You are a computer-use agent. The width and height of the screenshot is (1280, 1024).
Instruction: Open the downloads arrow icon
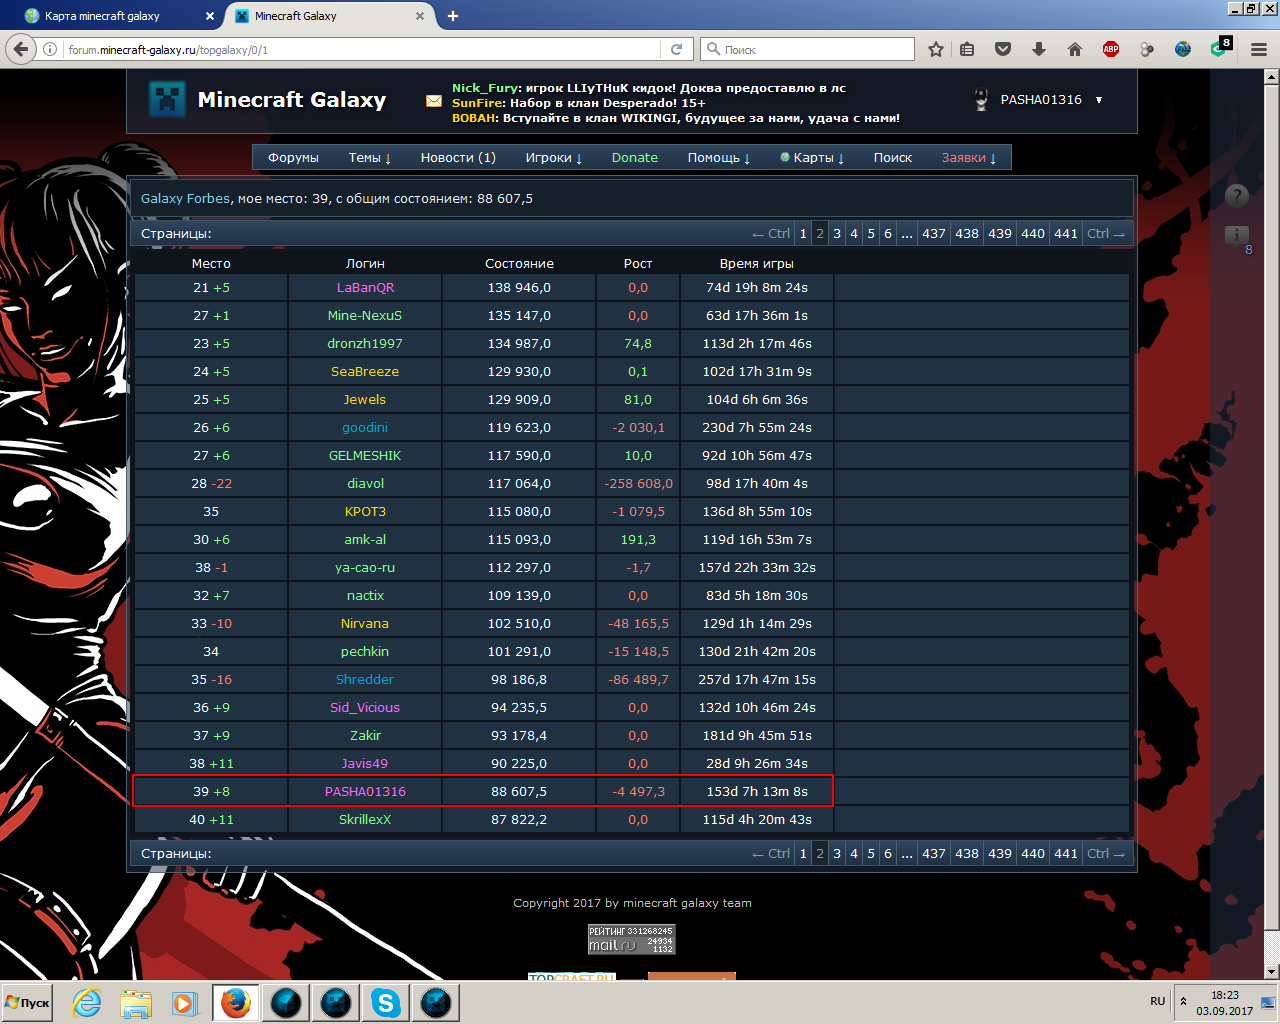(x=1039, y=49)
